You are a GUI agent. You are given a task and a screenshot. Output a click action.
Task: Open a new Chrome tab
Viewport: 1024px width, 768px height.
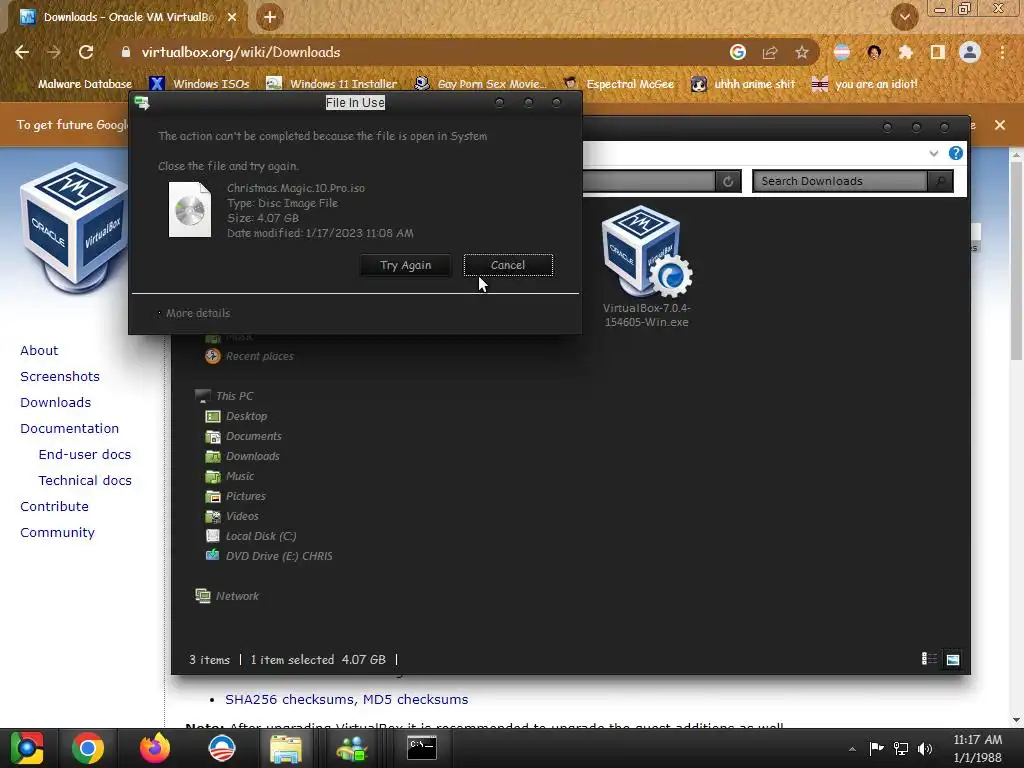(270, 17)
